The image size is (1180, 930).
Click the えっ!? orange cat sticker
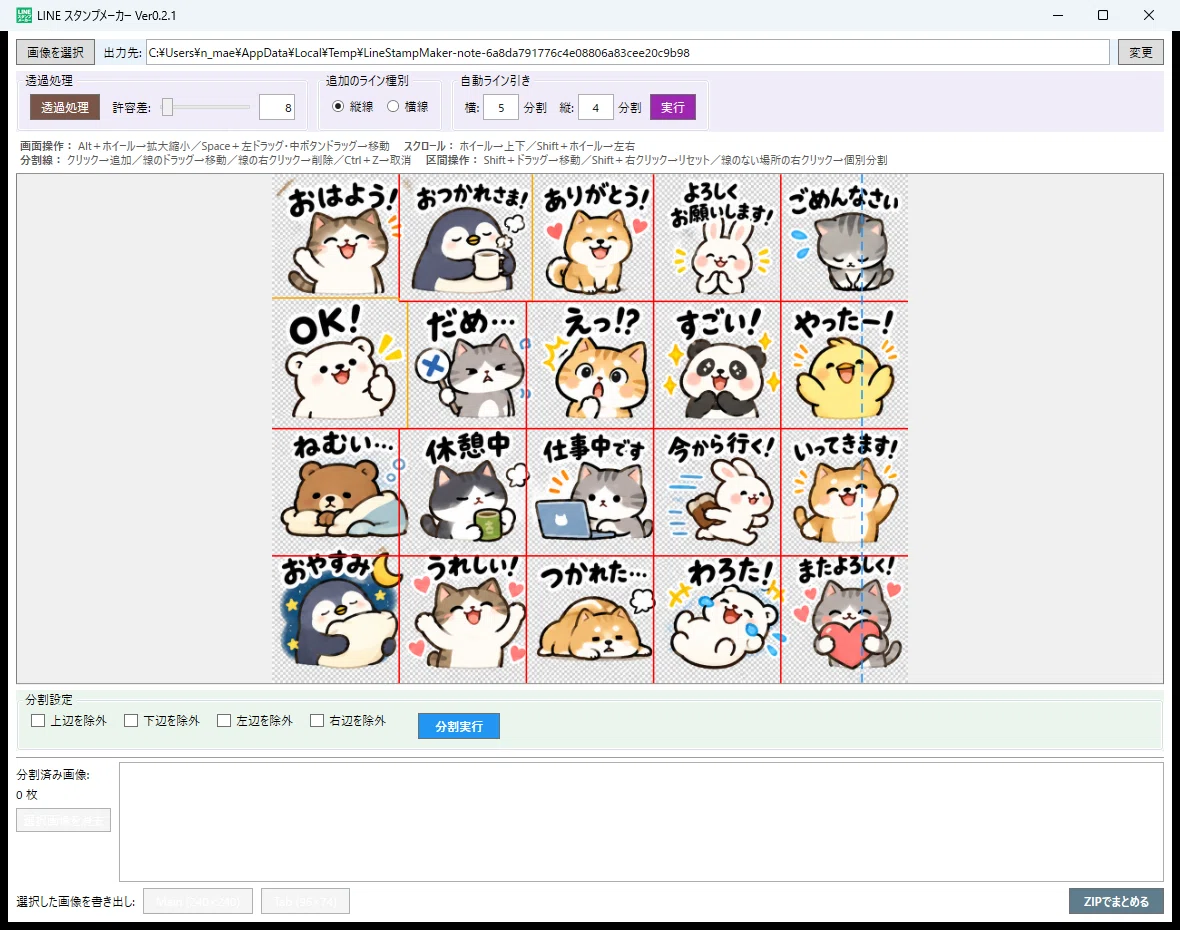[x=591, y=365]
